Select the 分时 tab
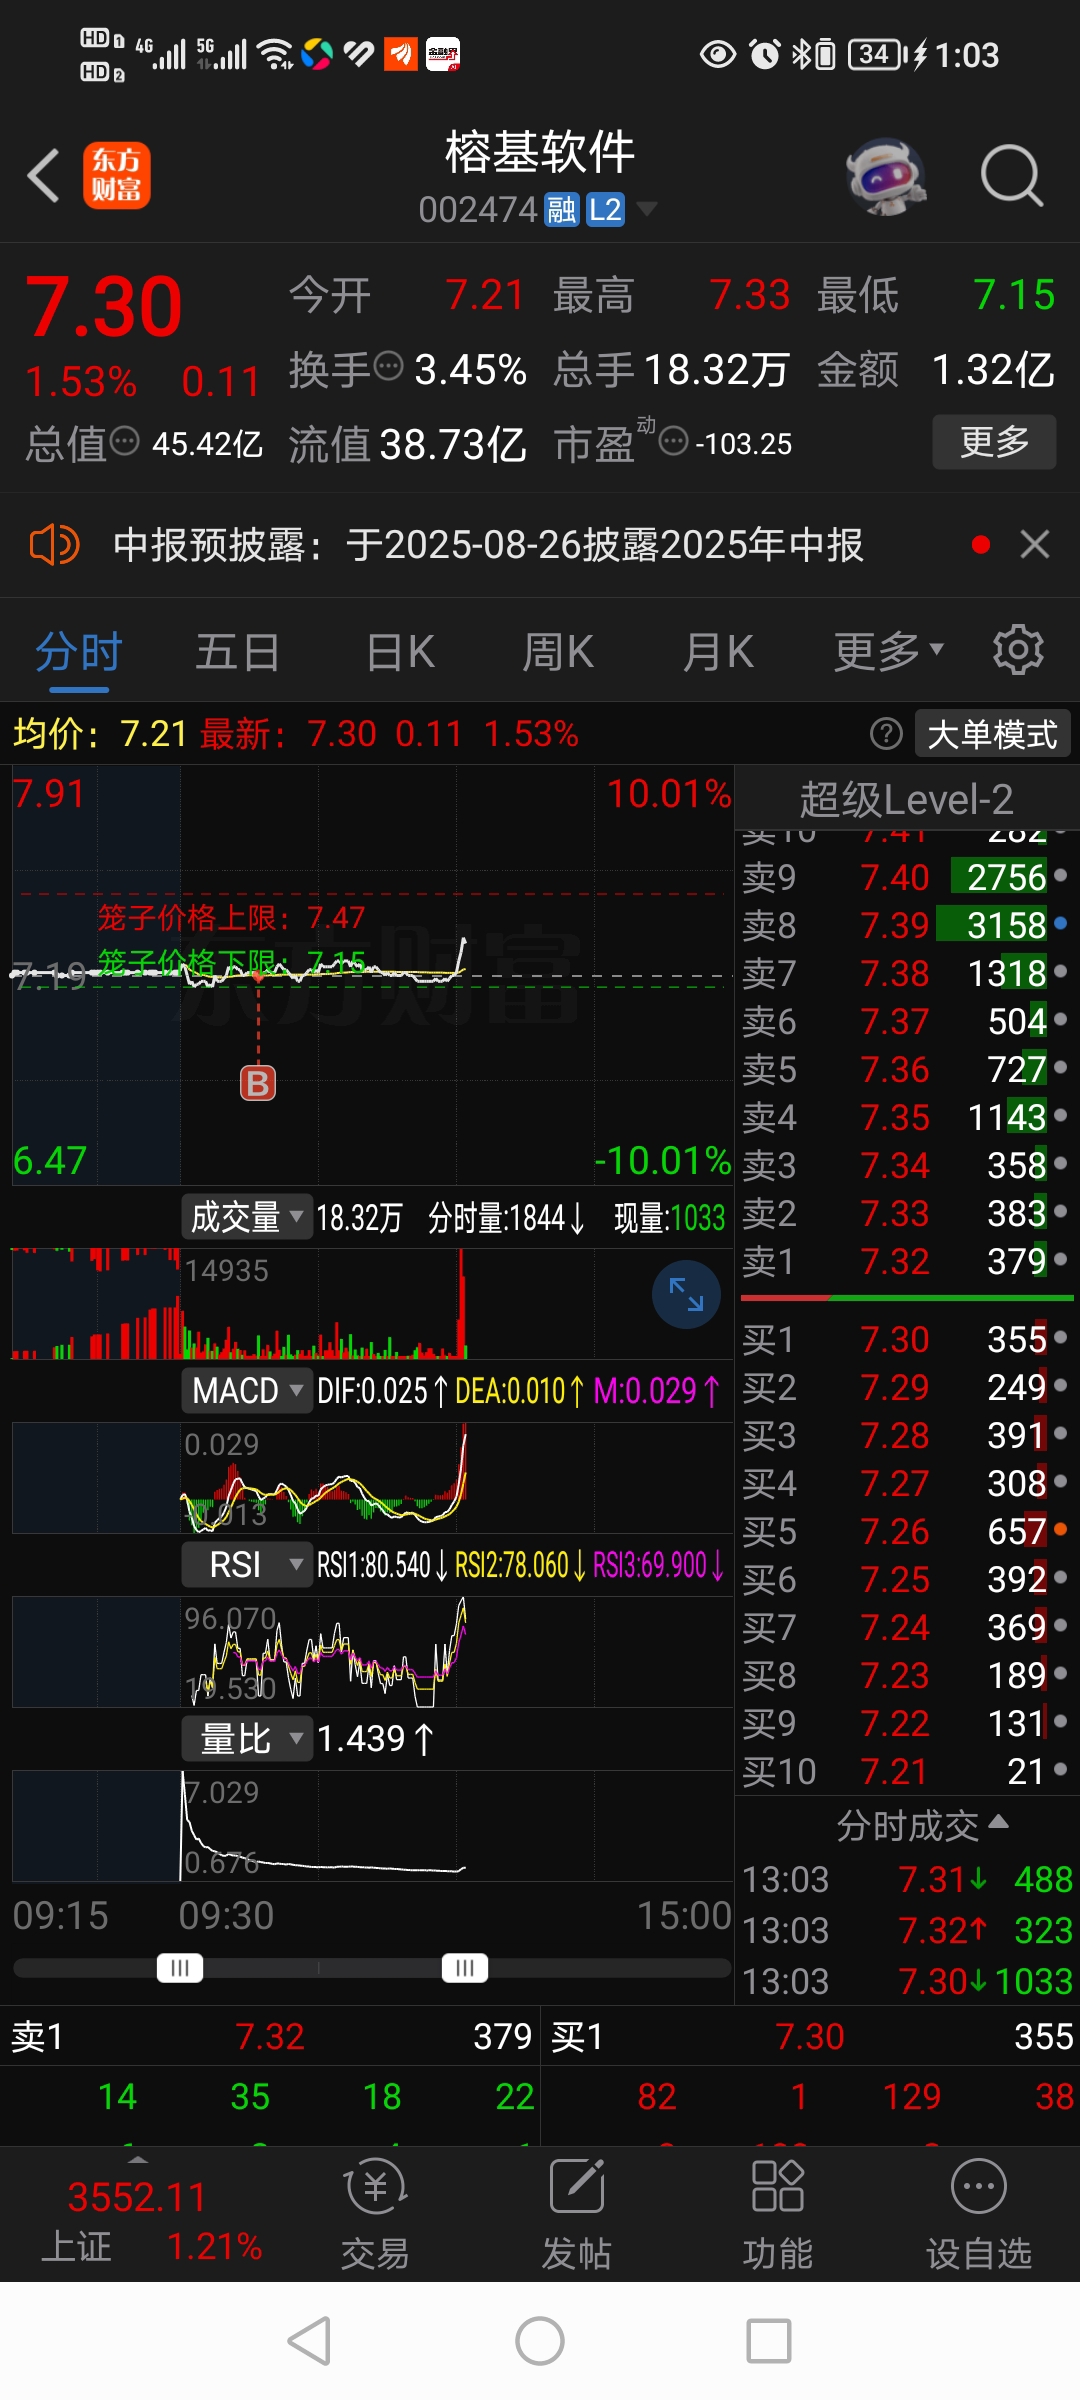Screen dimensions: 1080x2400 pos(79,651)
